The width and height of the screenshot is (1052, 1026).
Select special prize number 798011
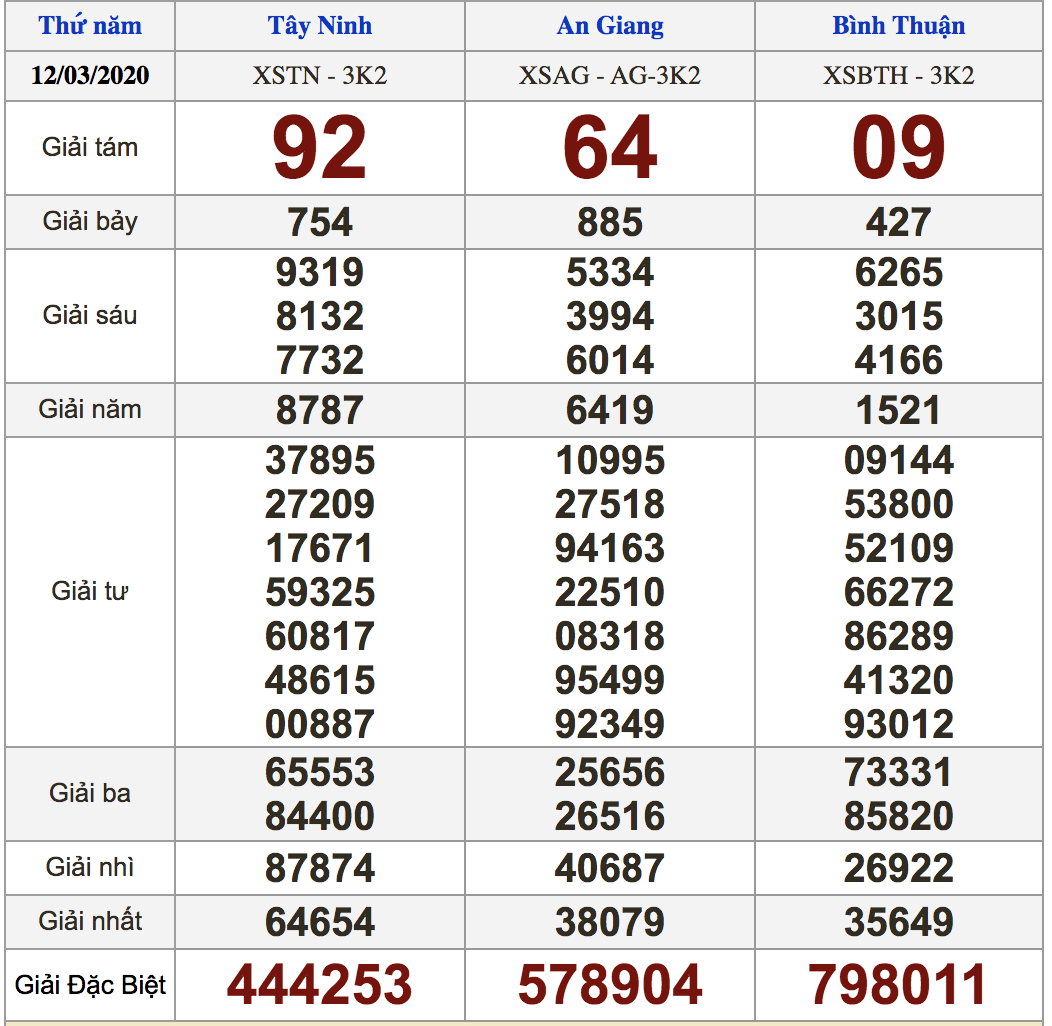pyautogui.click(x=898, y=985)
